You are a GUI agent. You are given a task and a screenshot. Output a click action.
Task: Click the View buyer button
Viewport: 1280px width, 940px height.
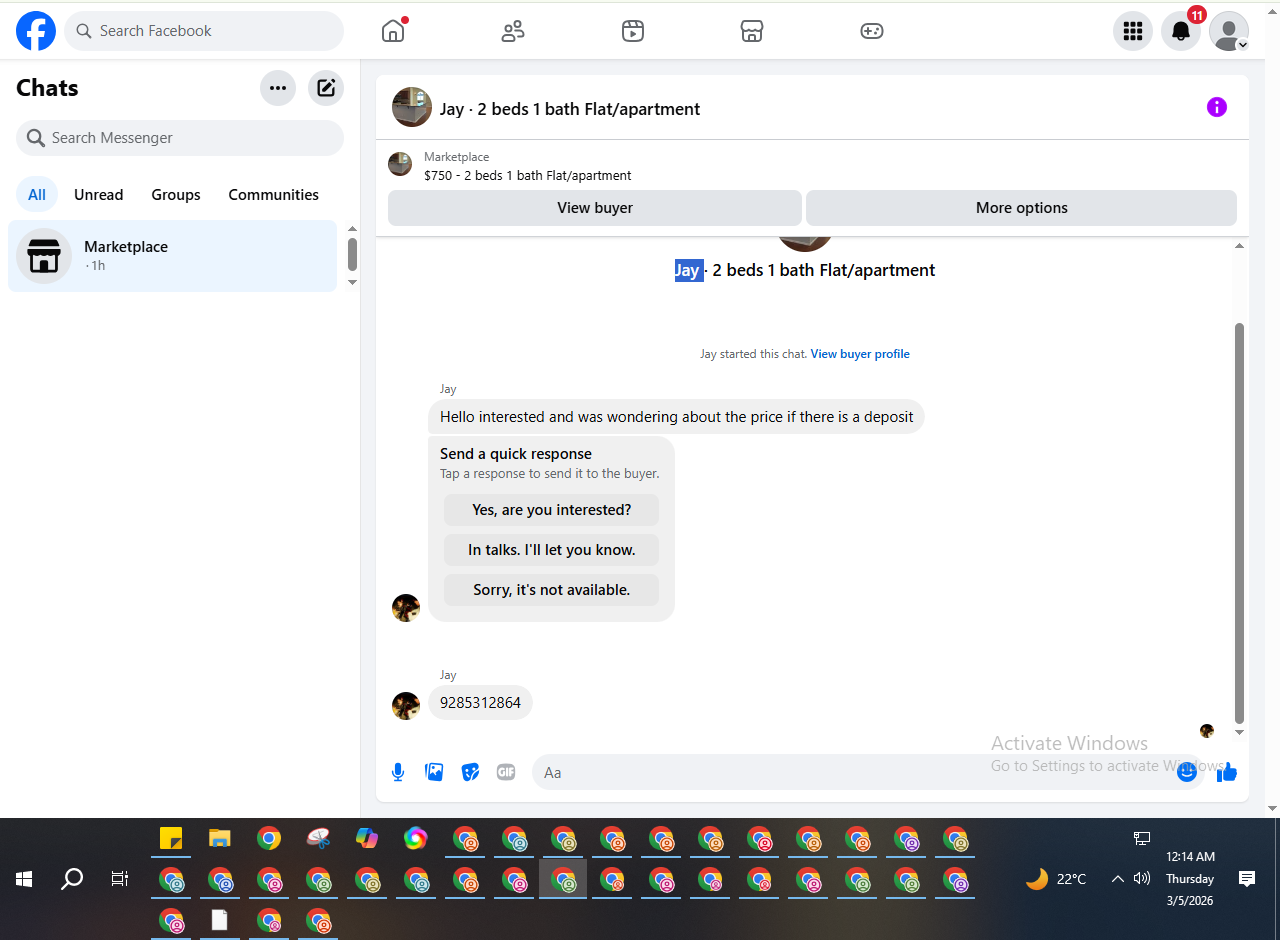coord(595,208)
